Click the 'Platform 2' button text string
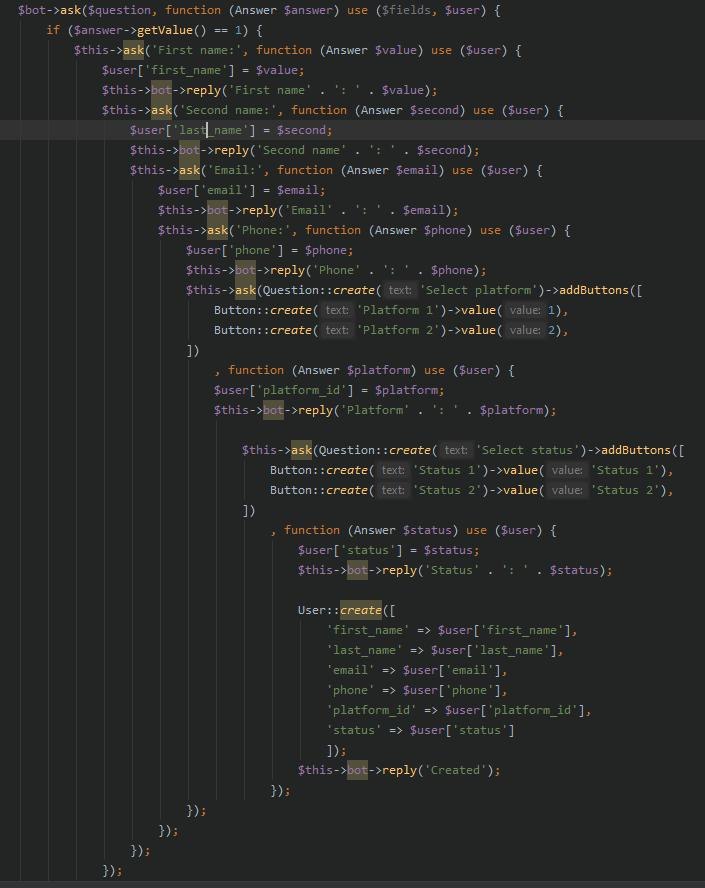The image size is (705, 888). pos(398,330)
